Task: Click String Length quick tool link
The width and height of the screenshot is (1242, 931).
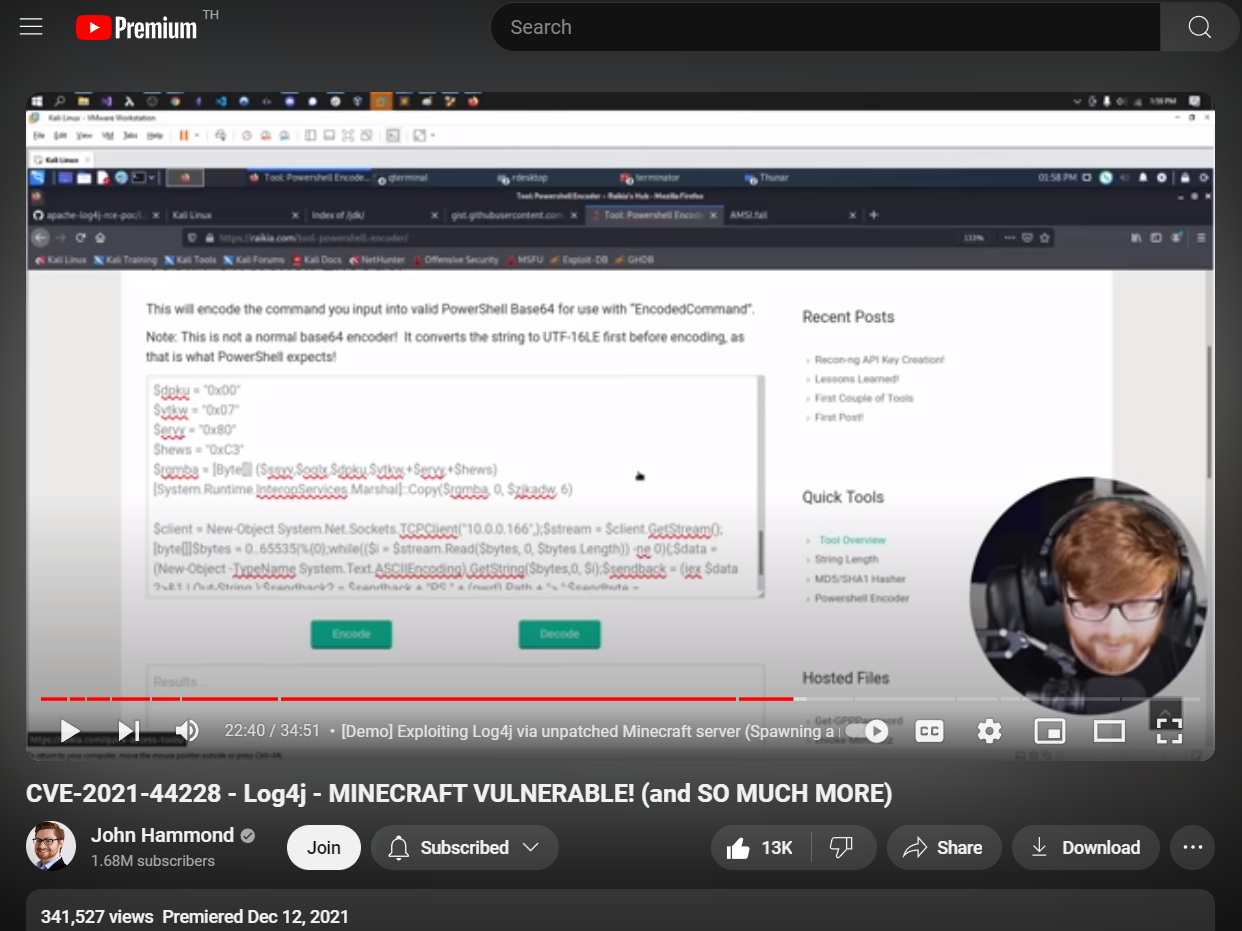Action: pyautogui.click(x=846, y=559)
